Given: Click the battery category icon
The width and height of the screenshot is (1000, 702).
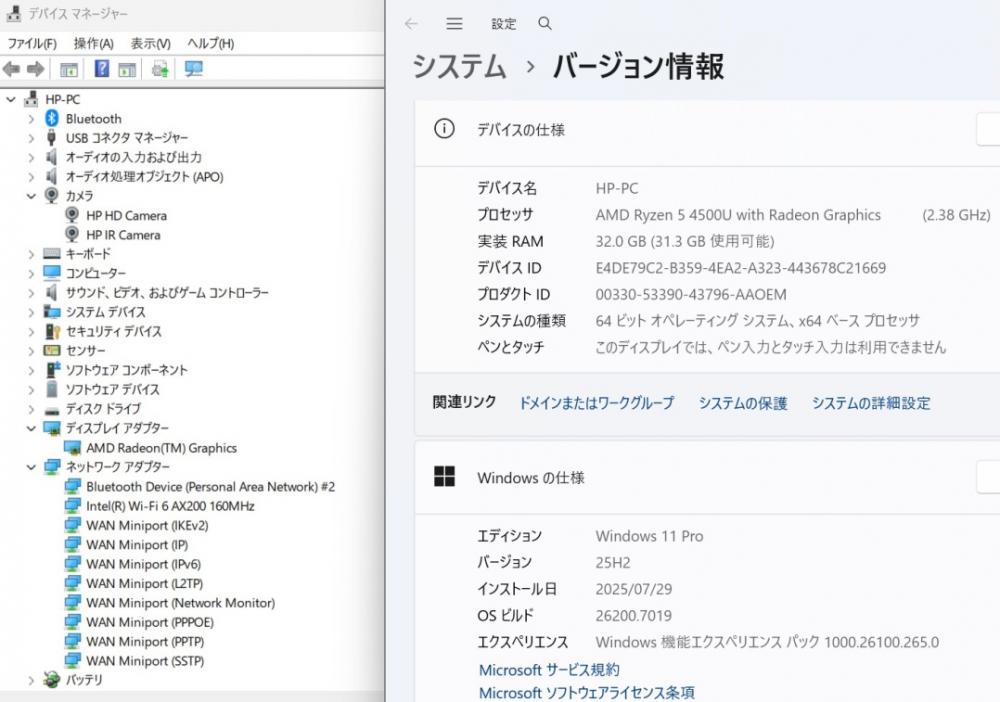Looking at the screenshot, I should 52,680.
